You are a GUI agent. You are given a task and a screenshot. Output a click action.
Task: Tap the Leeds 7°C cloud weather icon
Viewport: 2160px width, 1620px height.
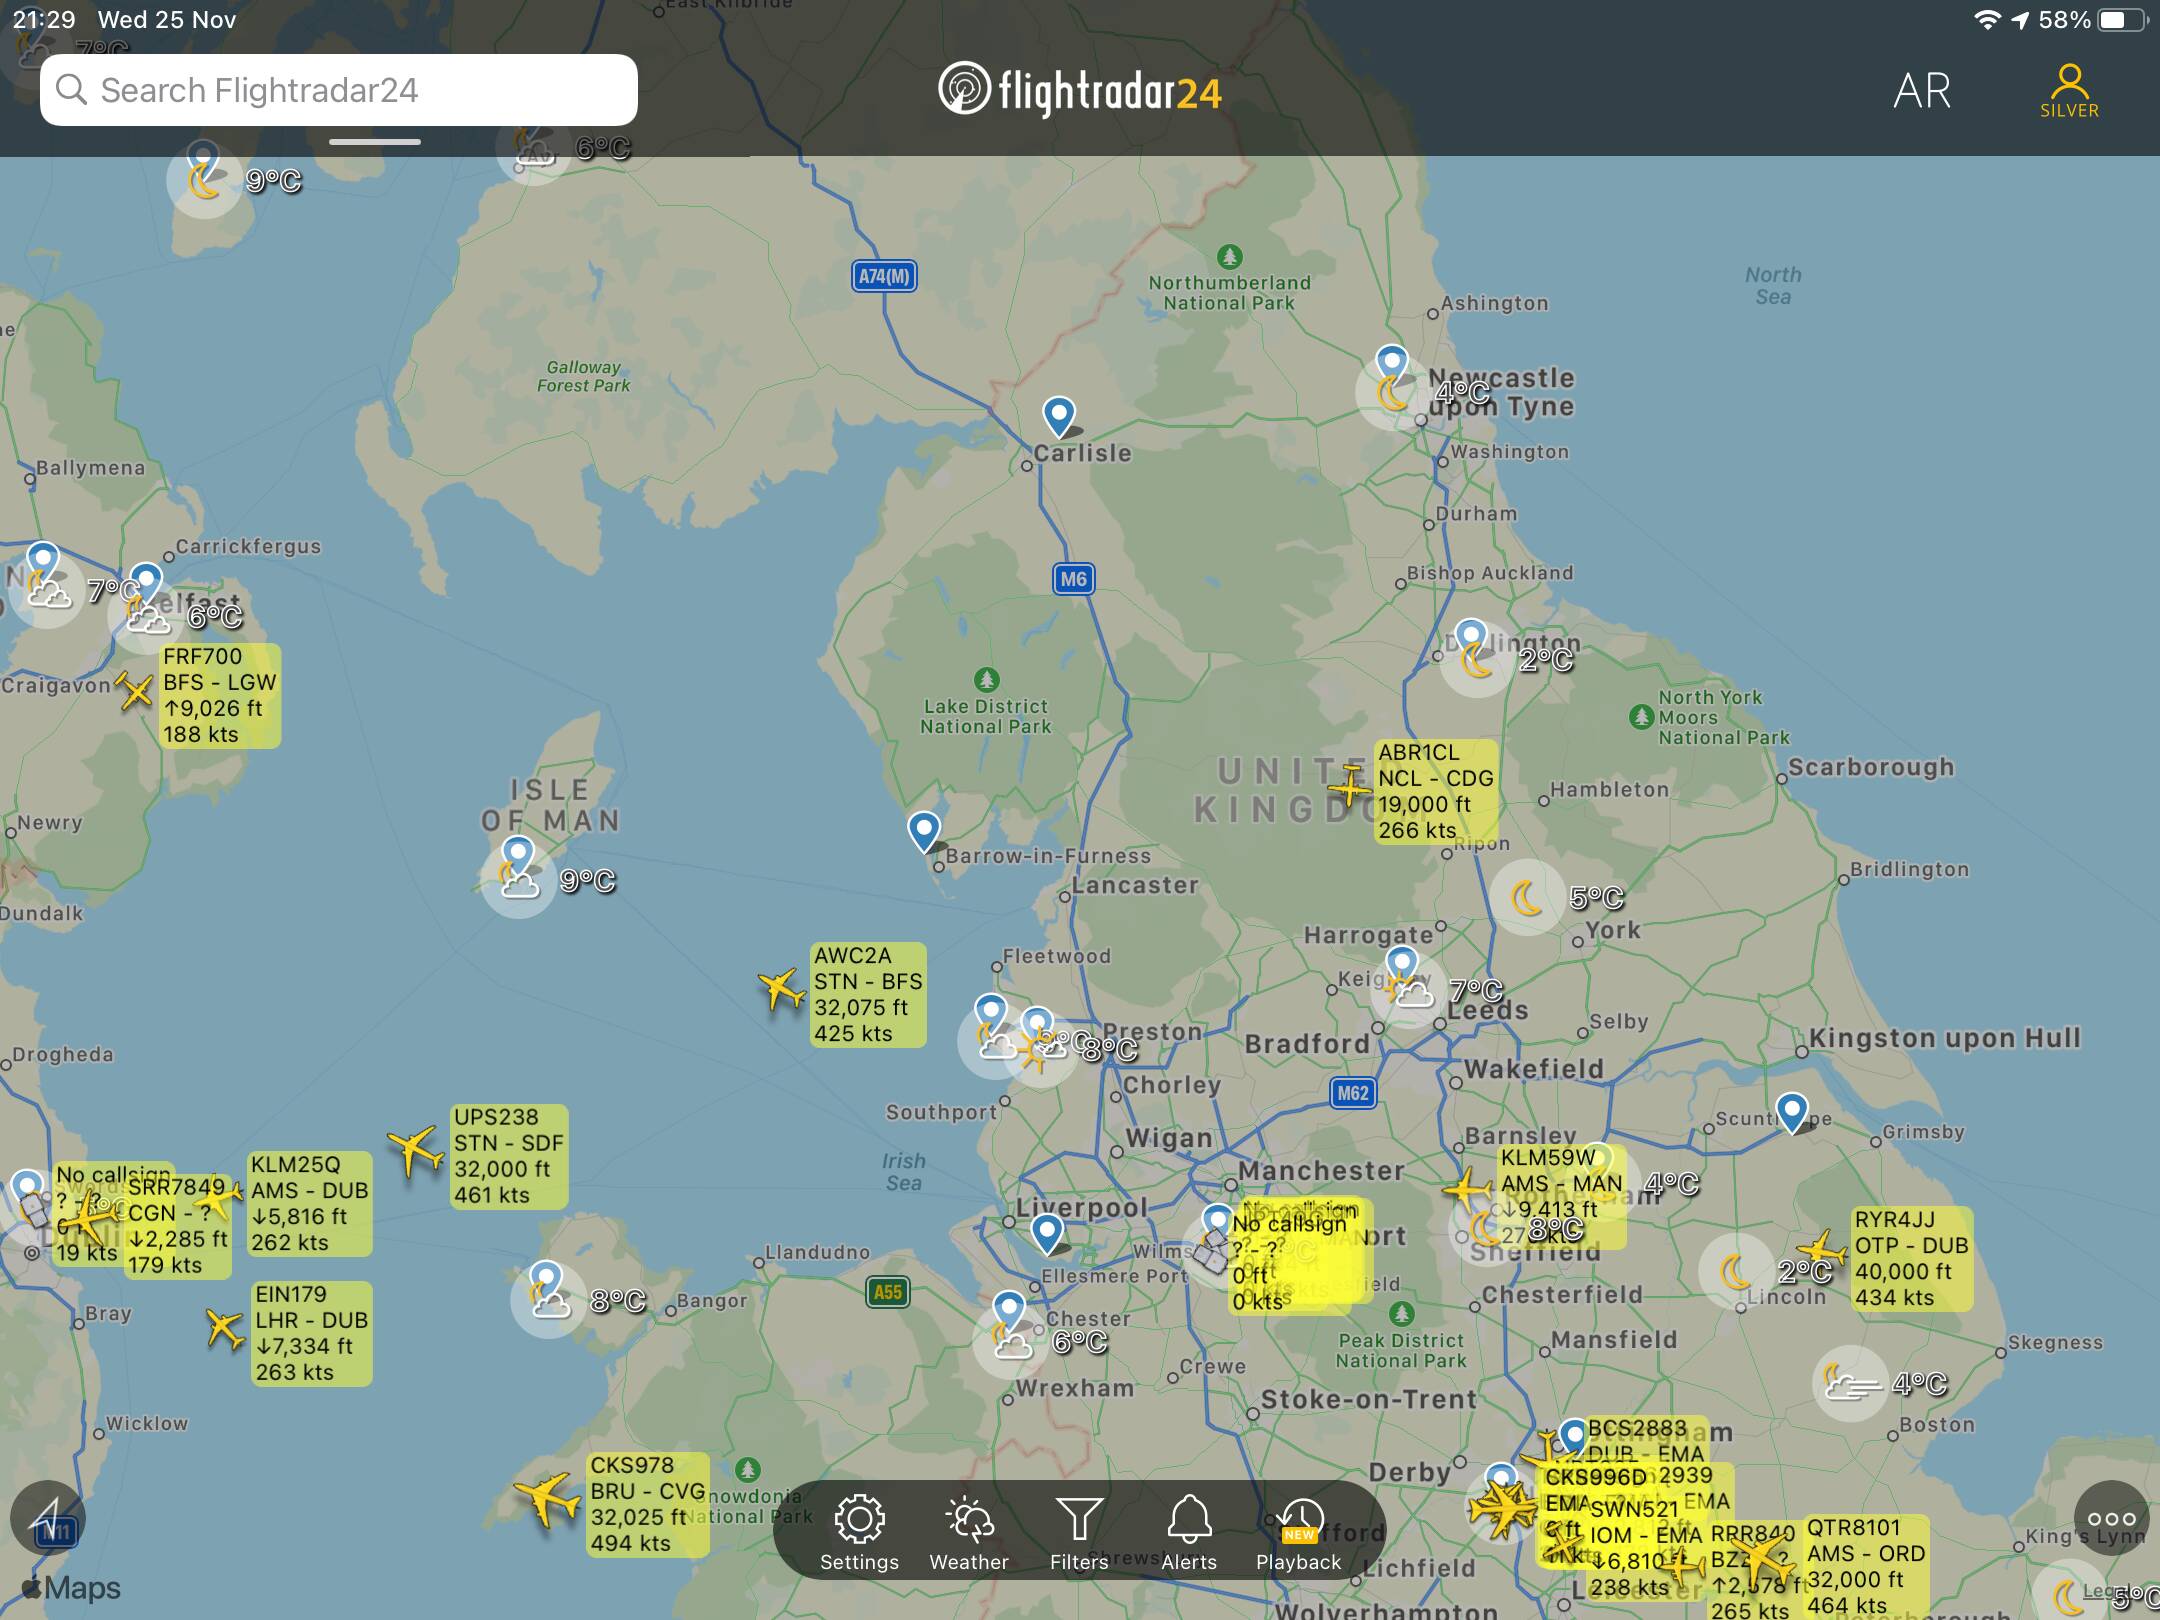click(1410, 992)
